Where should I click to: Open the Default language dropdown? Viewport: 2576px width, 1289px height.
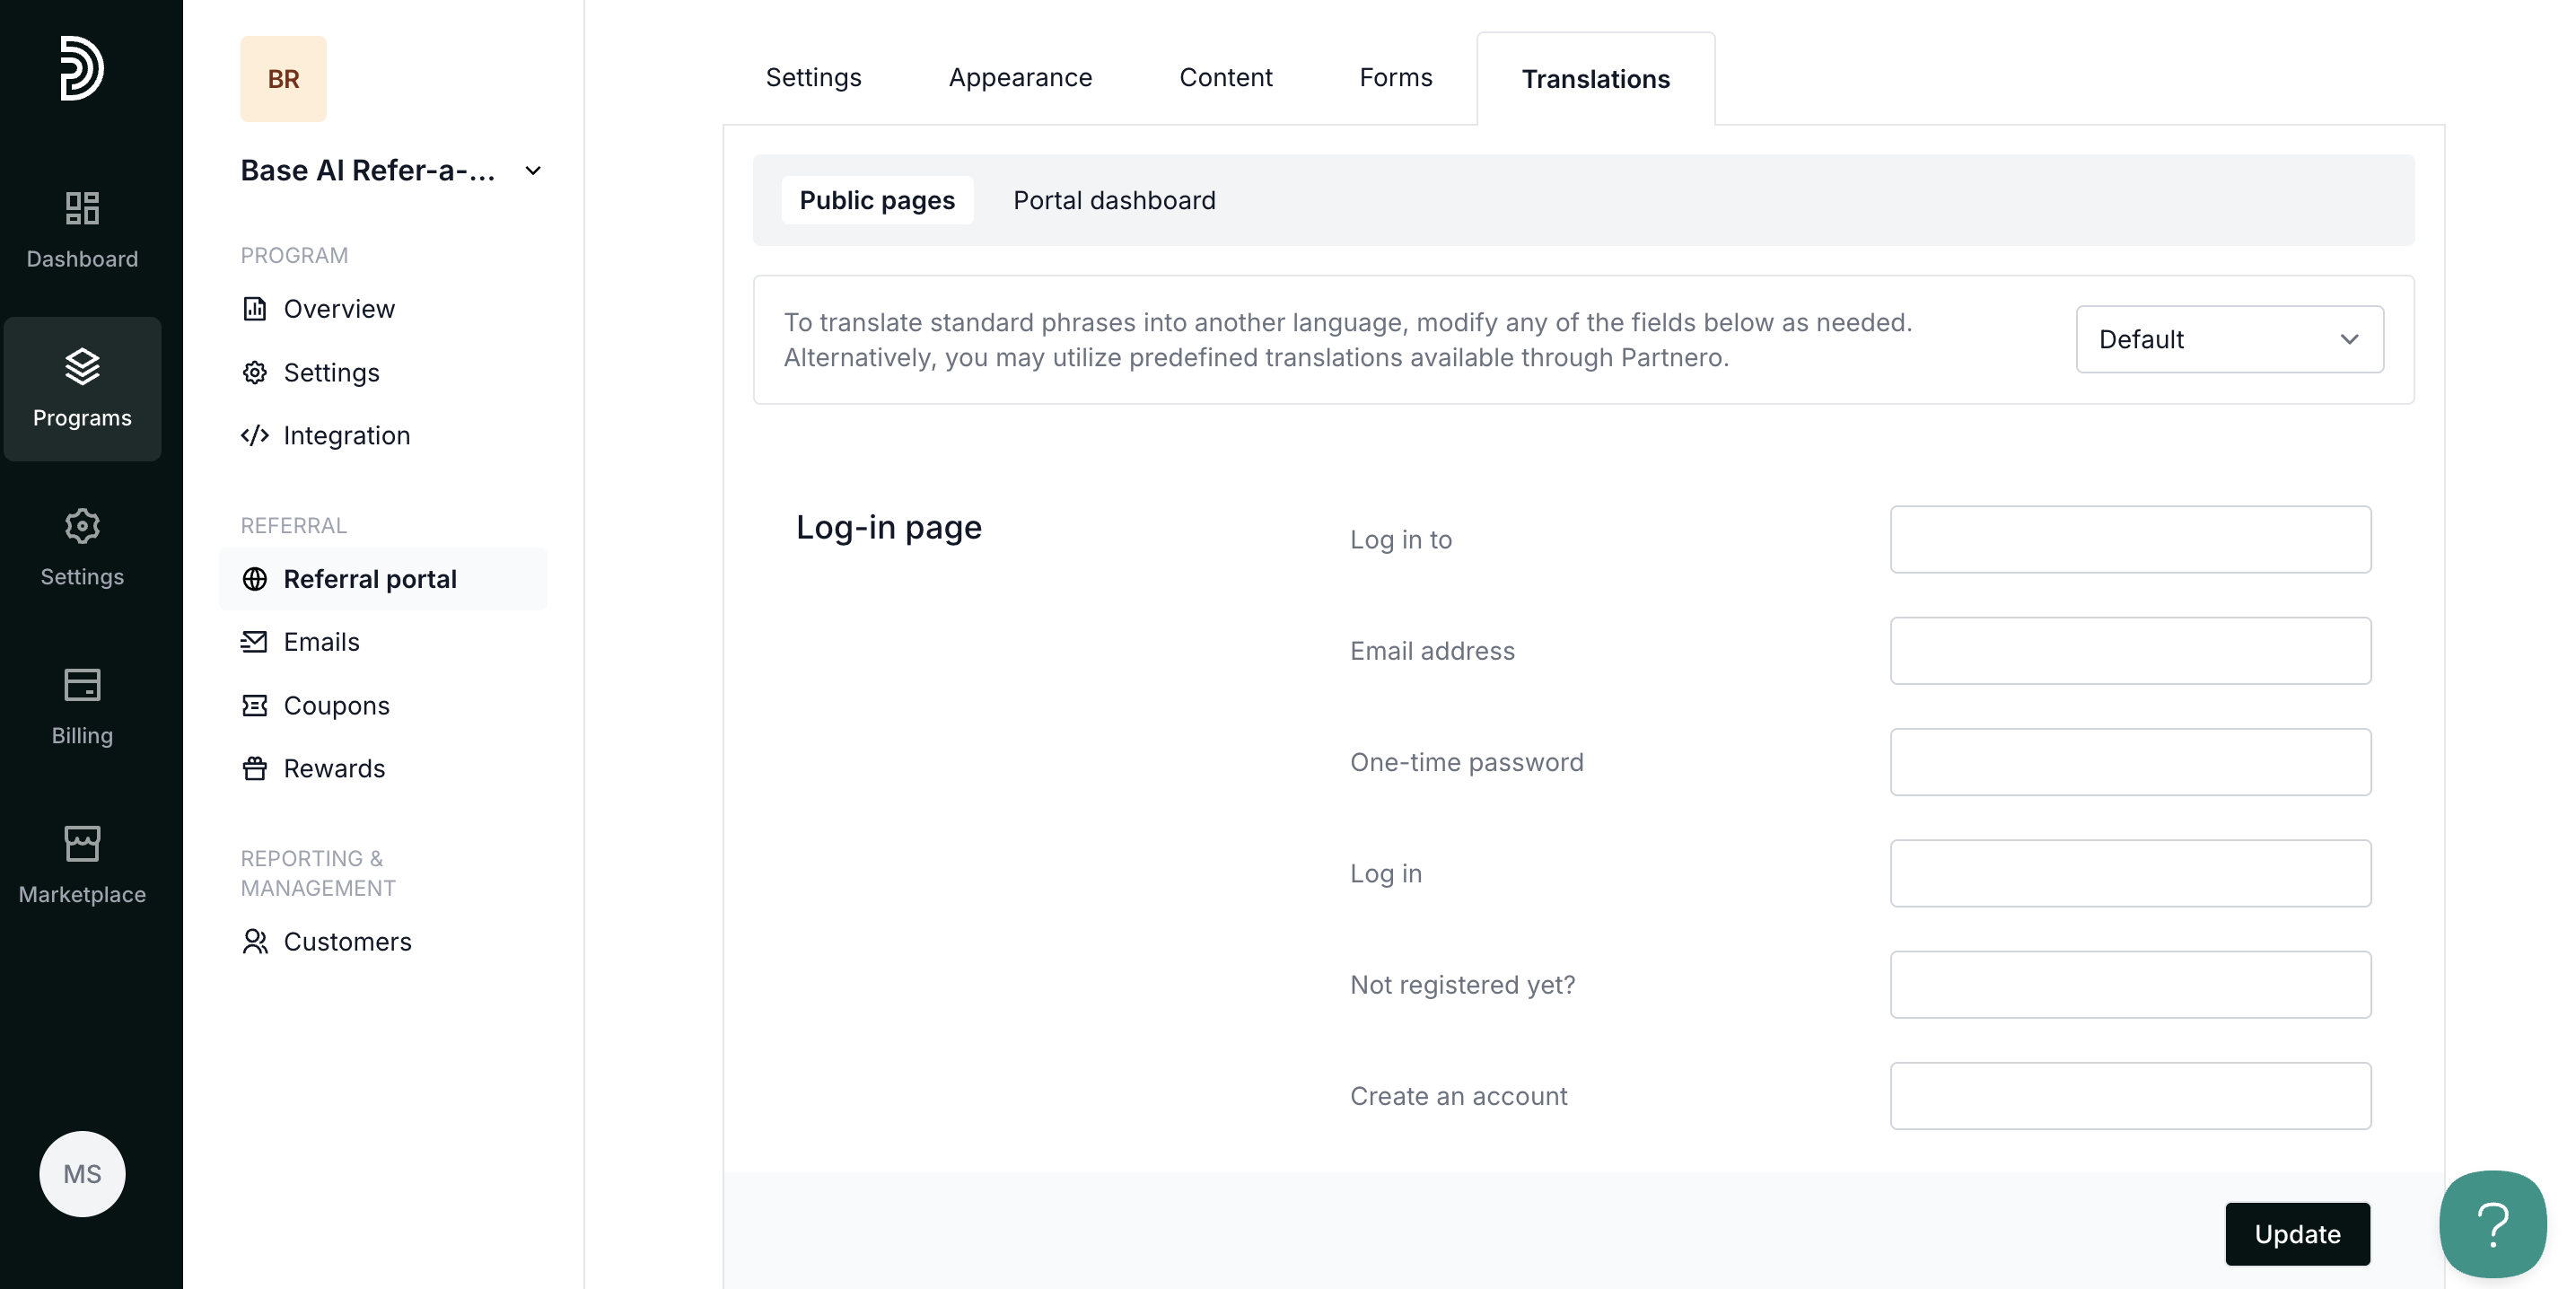pos(2229,340)
